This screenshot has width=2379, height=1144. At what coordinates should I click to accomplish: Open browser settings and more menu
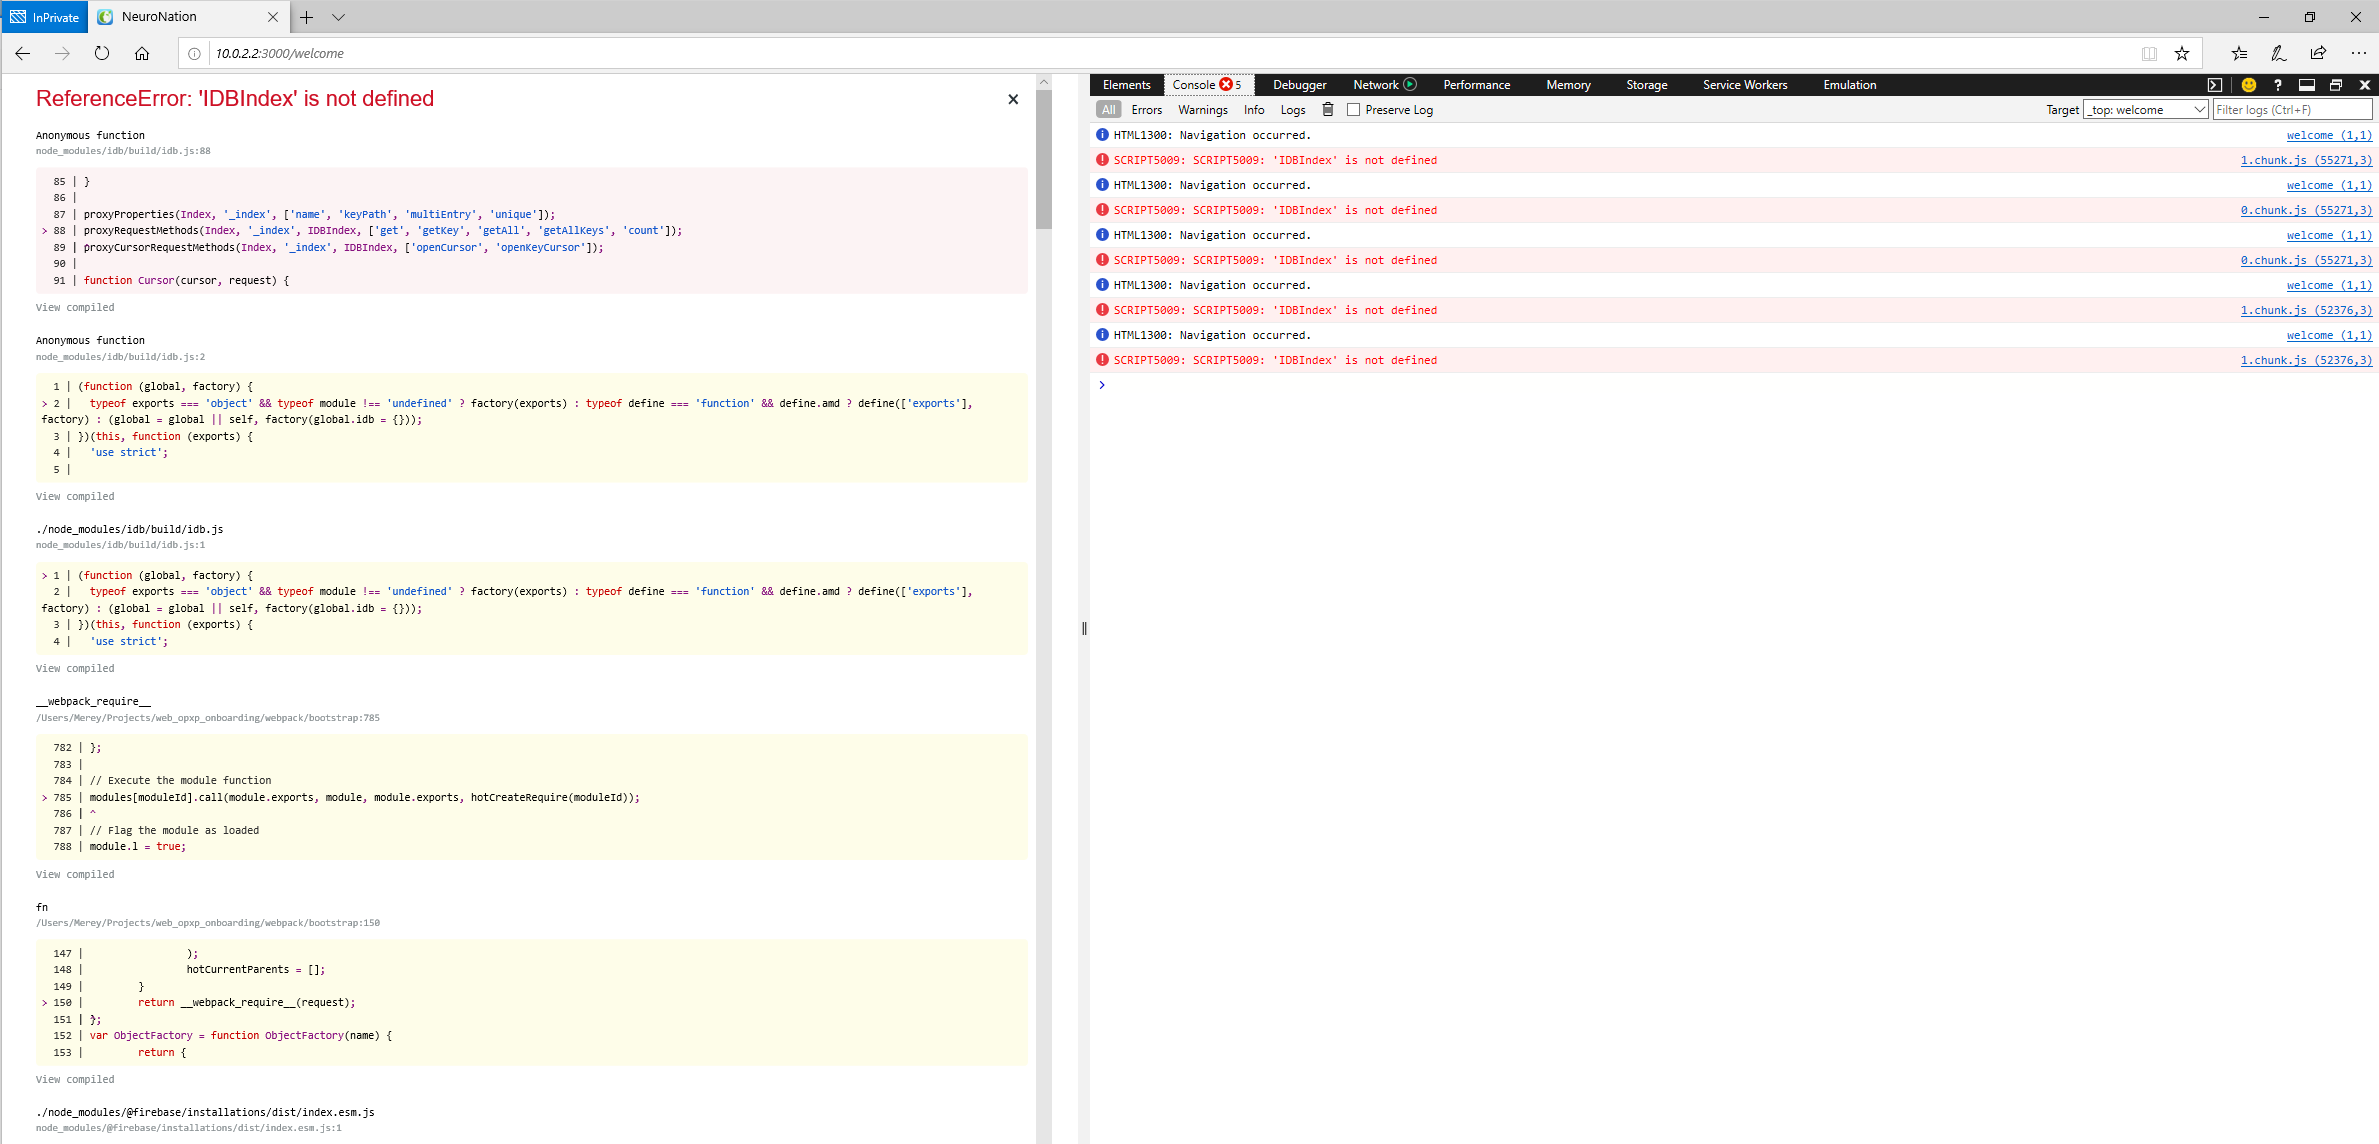2358,53
